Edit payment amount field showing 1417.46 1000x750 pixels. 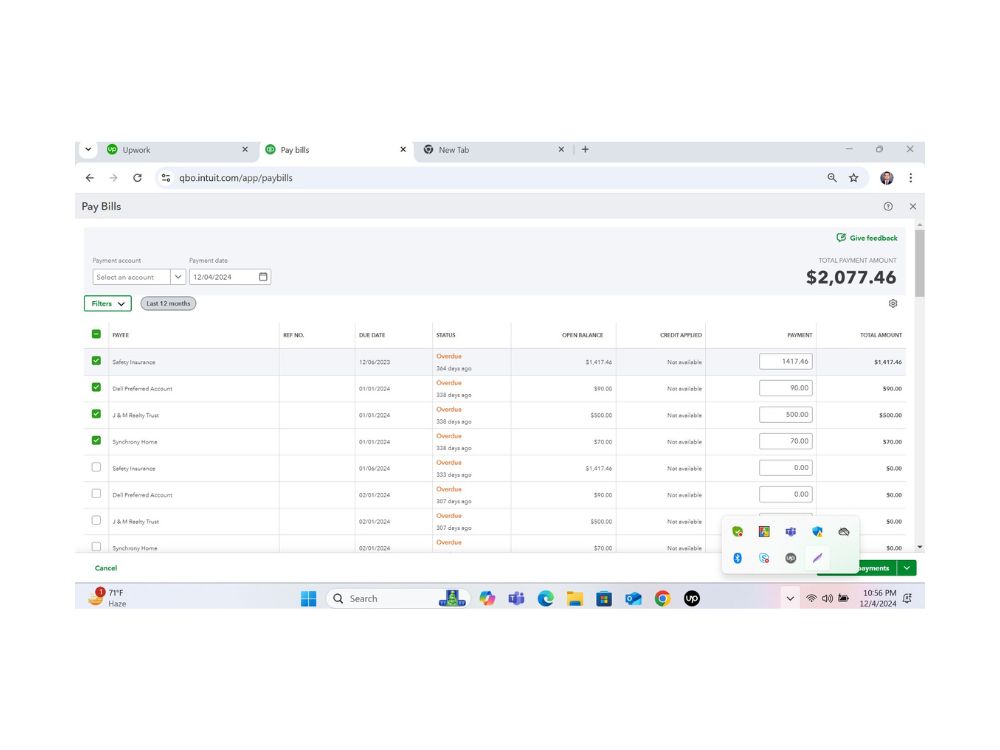click(x=786, y=362)
